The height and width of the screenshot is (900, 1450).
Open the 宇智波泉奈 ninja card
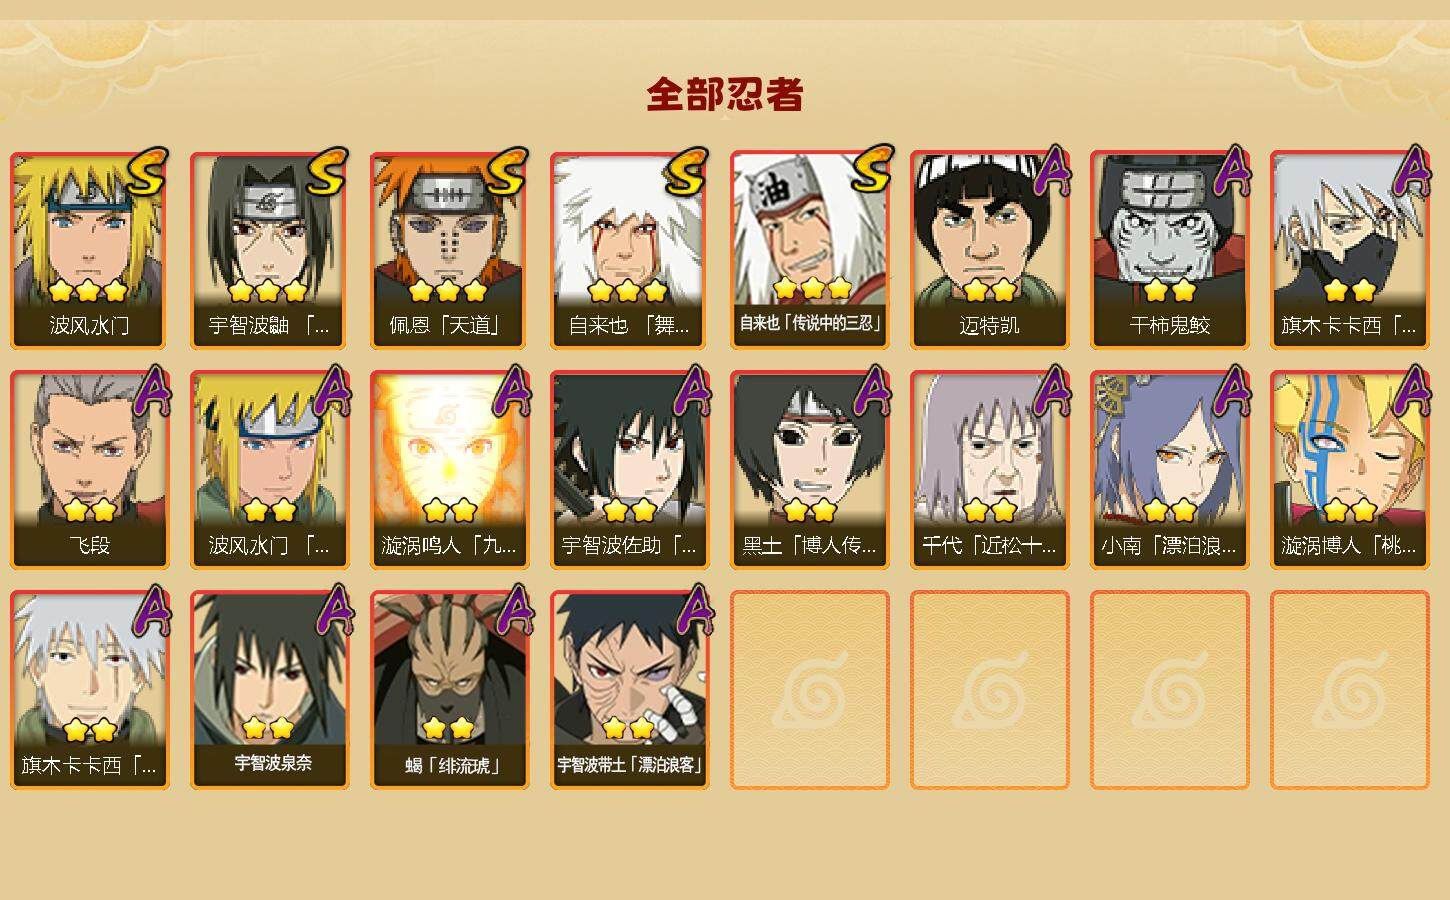click(270, 690)
